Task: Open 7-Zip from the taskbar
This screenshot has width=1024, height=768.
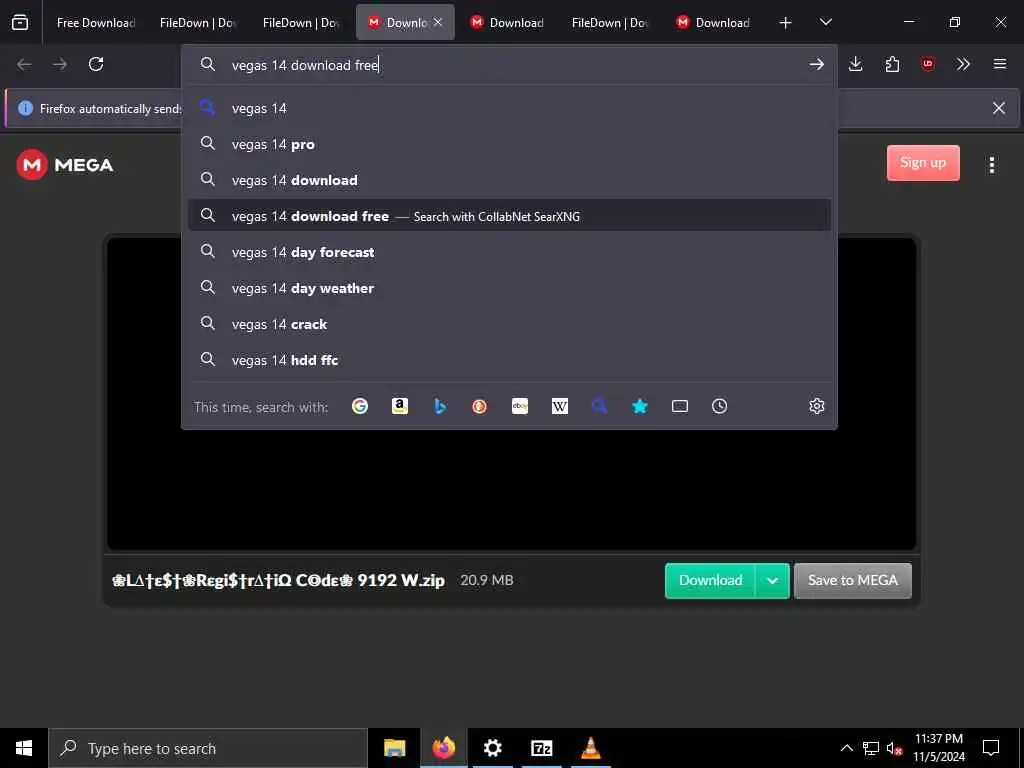Action: pos(541,748)
